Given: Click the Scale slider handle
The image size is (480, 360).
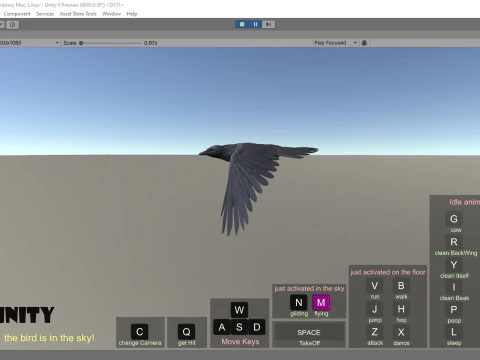Looking at the screenshot, I should 81,43.
